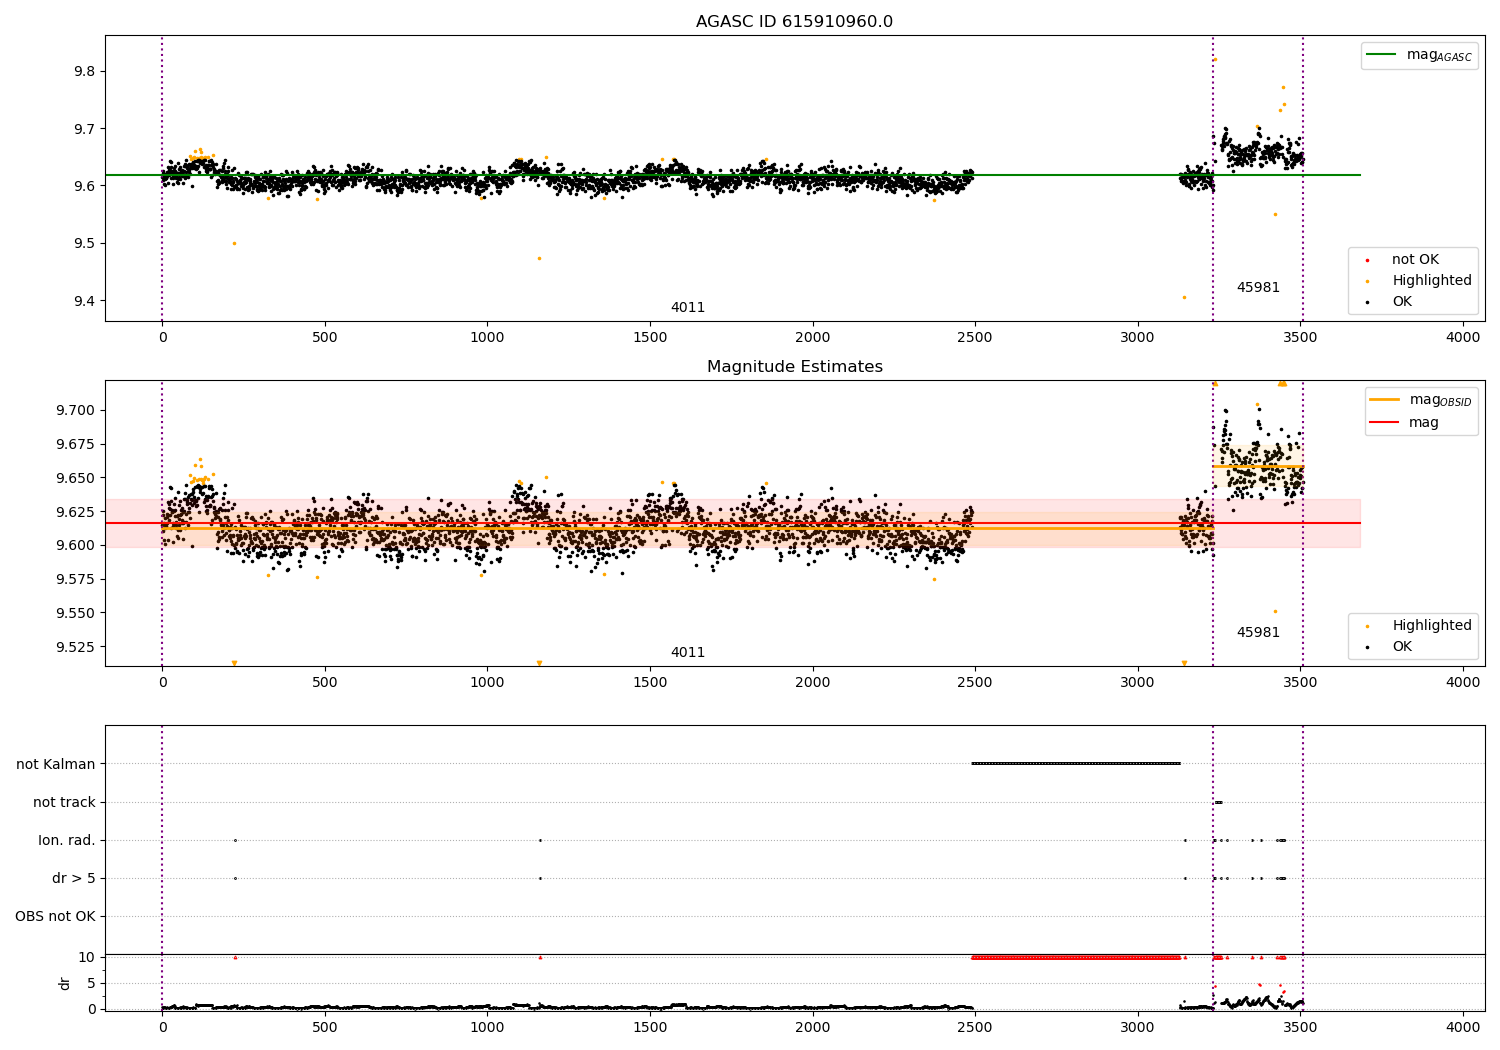Click x-axis tick 1500 in top plot
Viewport: 1500px width, 1050px height.
click(x=650, y=338)
